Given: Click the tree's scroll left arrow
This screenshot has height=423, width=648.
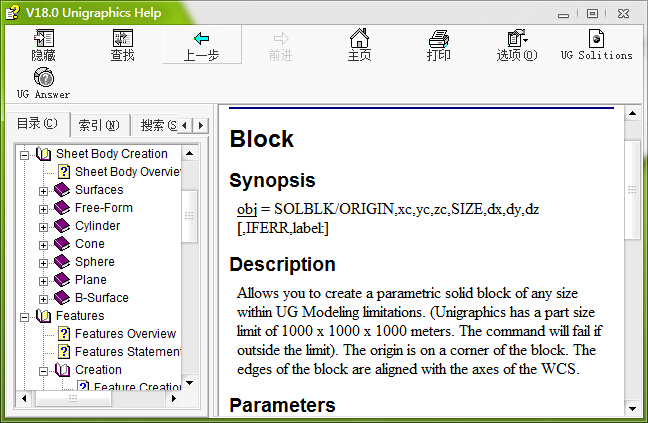Looking at the screenshot, I should click(24, 398).
